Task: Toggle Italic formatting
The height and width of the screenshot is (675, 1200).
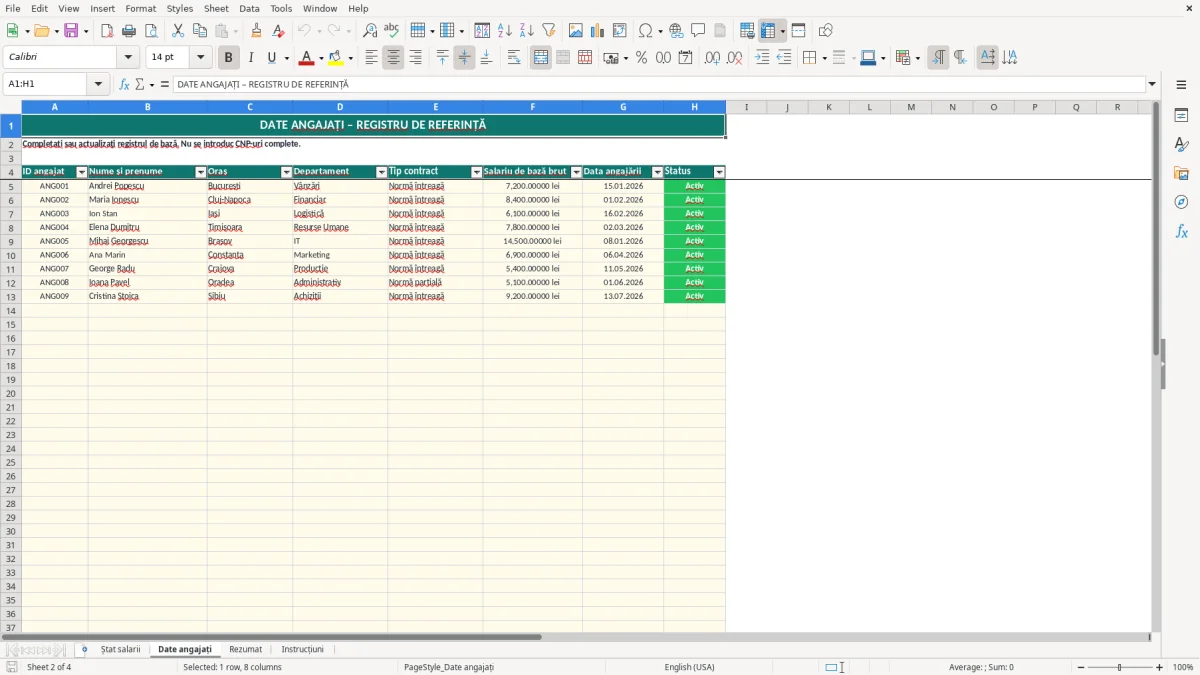Action: click(250, 58)
